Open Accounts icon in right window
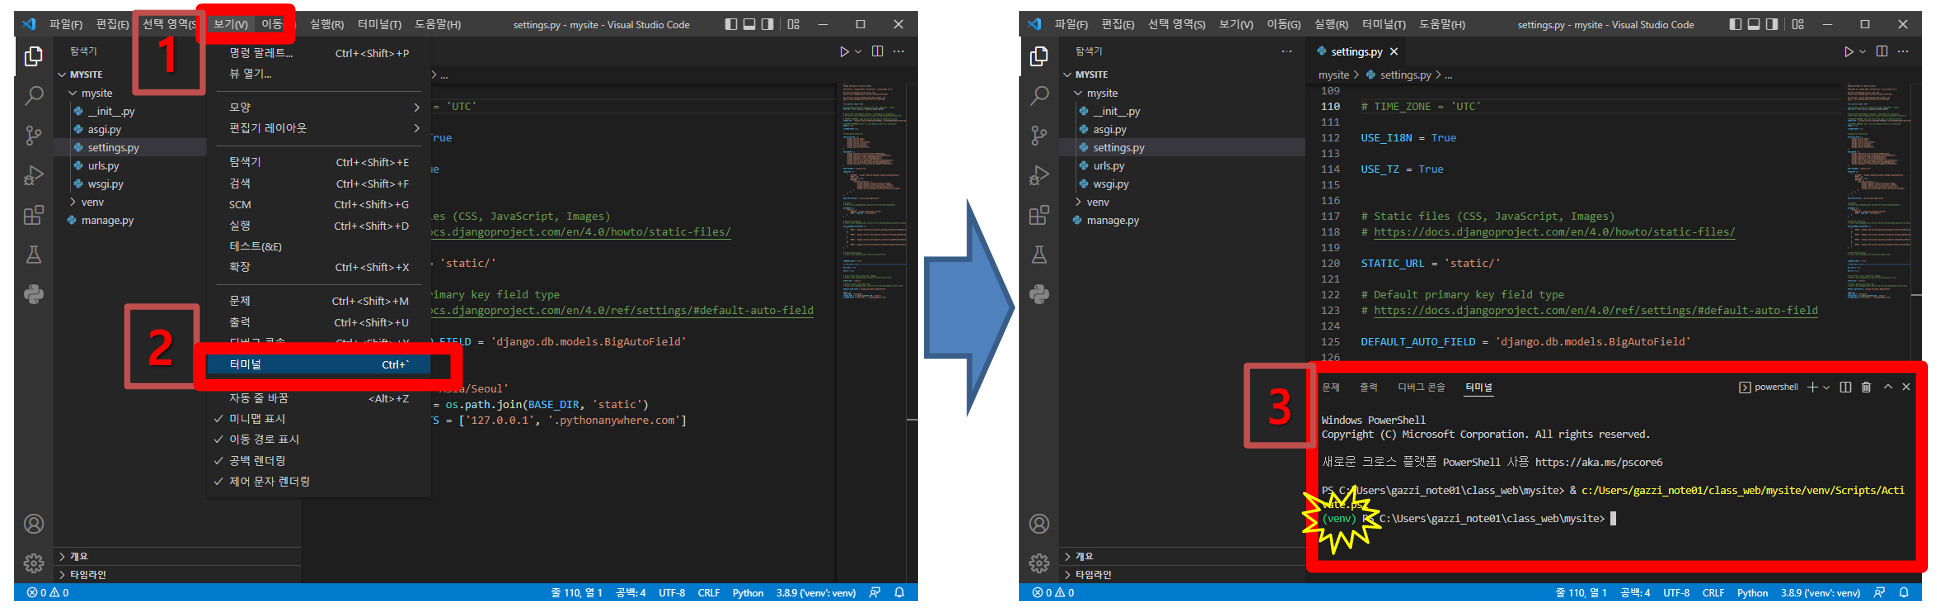 point(1040,524)
